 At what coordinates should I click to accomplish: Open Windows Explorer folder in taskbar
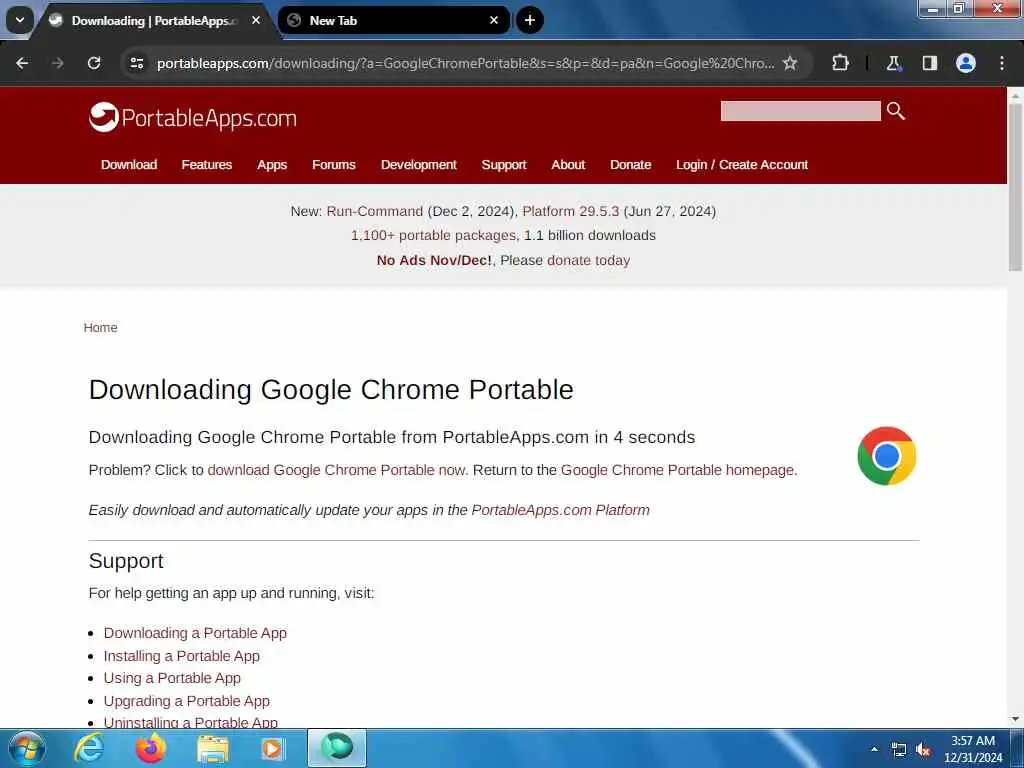pos(213,748)
